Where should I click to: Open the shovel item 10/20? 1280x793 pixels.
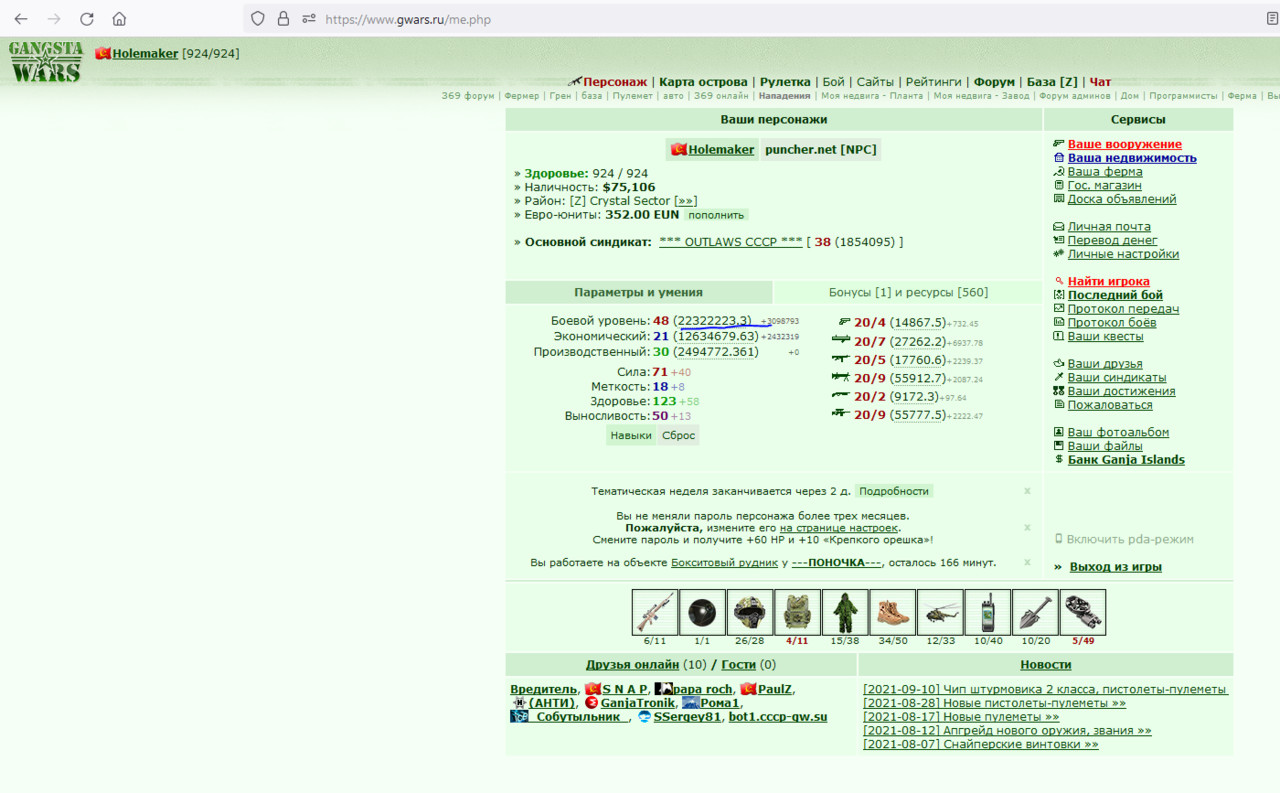[1035, 612]
